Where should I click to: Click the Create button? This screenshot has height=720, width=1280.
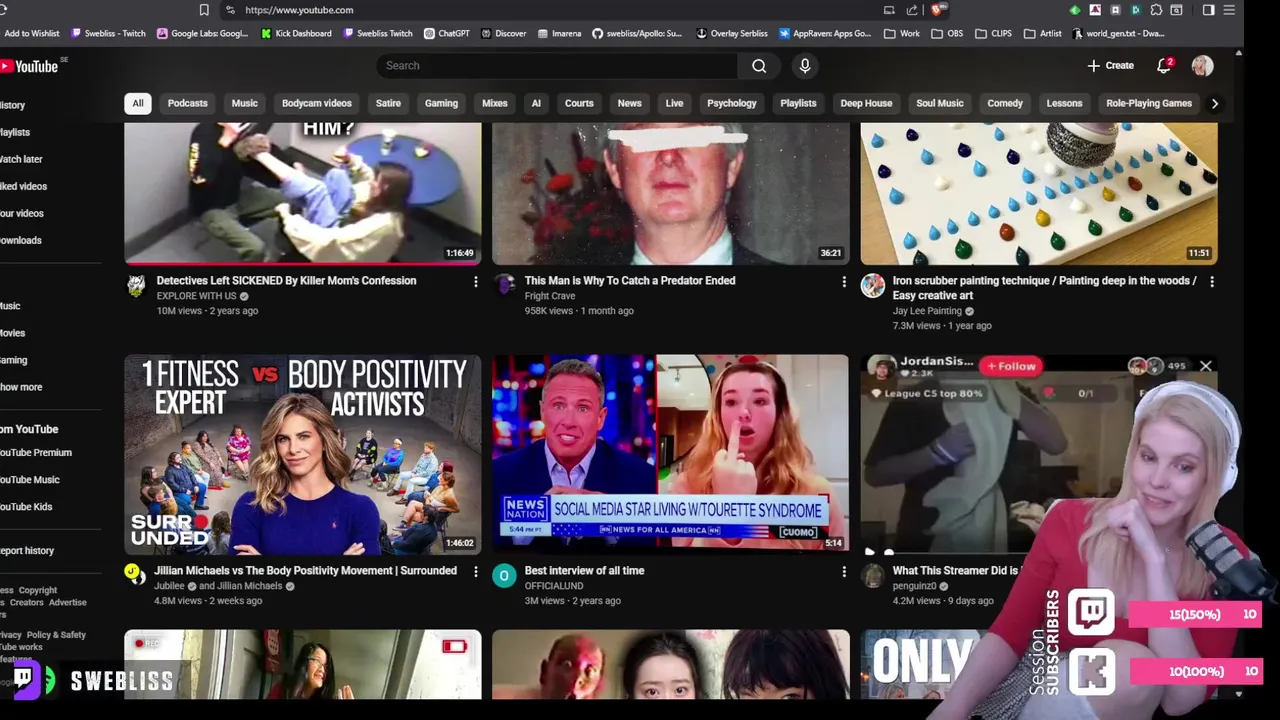(x=1111, y=66)
